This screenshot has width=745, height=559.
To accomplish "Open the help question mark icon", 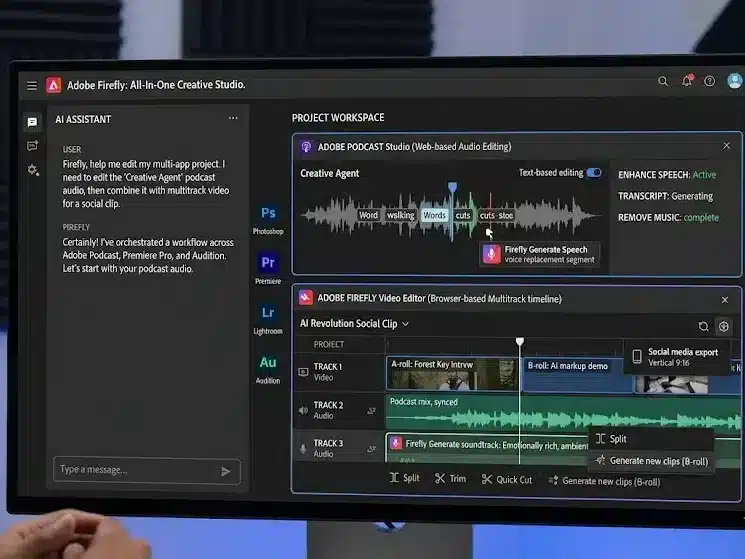I will (709, 81).
